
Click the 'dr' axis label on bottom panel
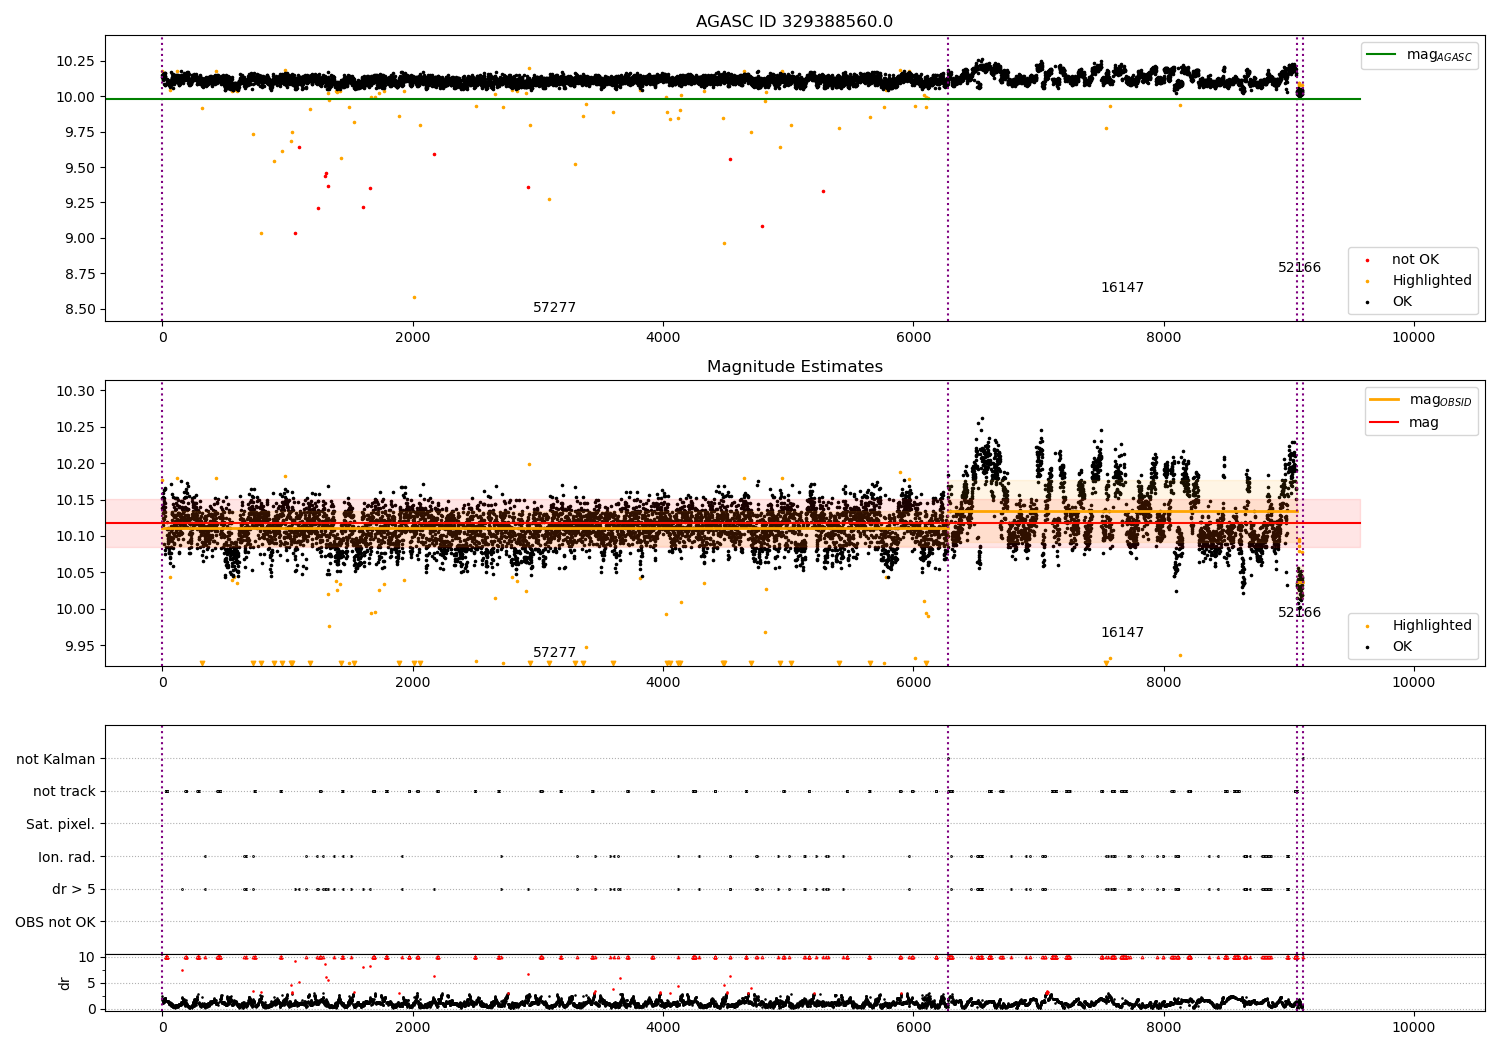pos(65,983)
